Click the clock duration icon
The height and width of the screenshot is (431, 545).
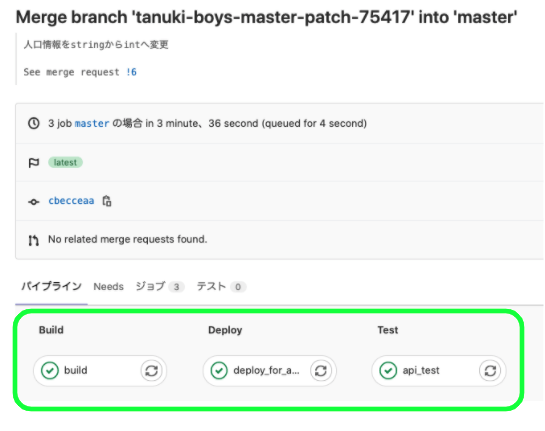pyautogui.click(x=34, y=123)
